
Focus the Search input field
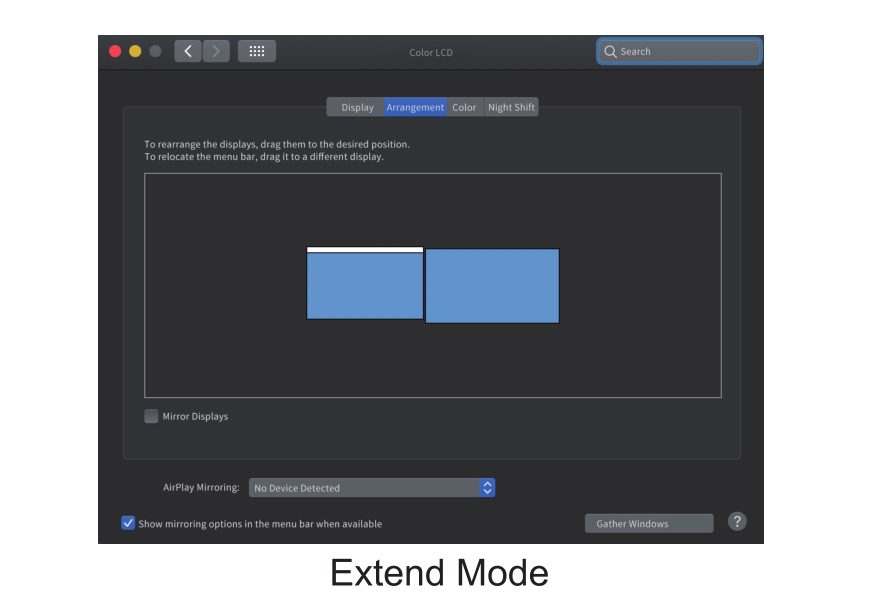coord(685,52)
